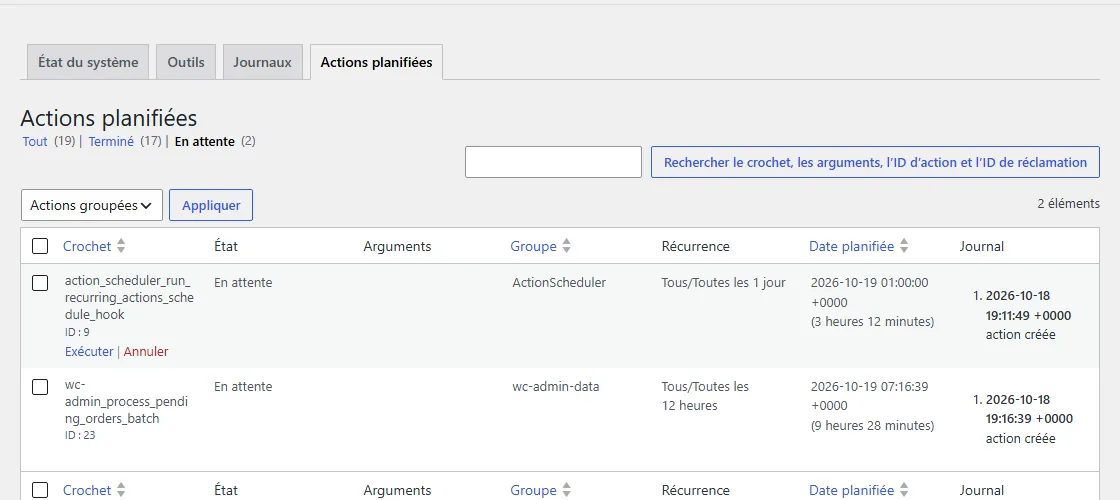1120x500 pixels.
Task: Click sort arrows beside bottom Crochet footer header
Action: pyautogui.click(x=121, y=490)
